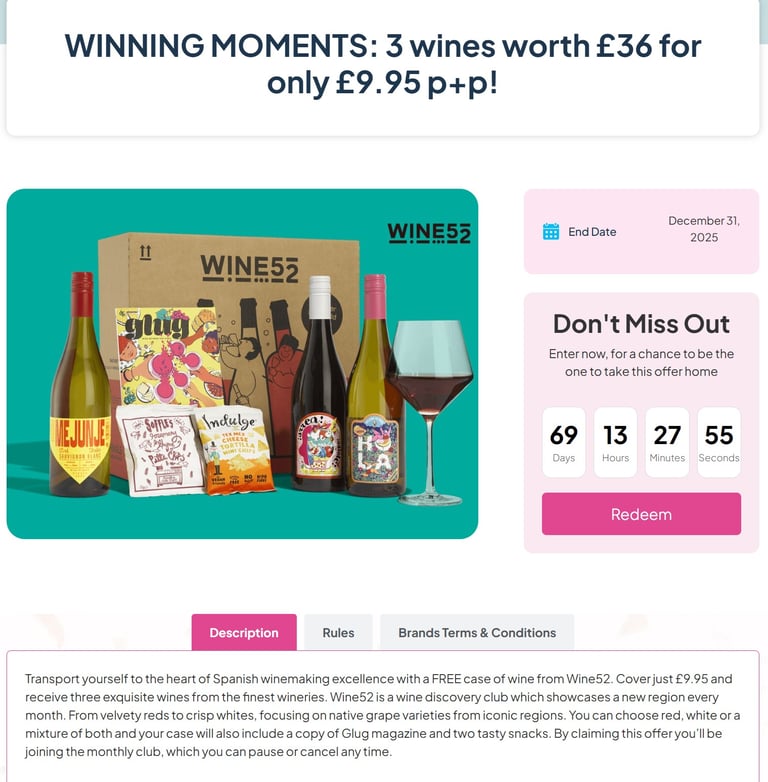Click the Wine52 logo on the banner

429,233
